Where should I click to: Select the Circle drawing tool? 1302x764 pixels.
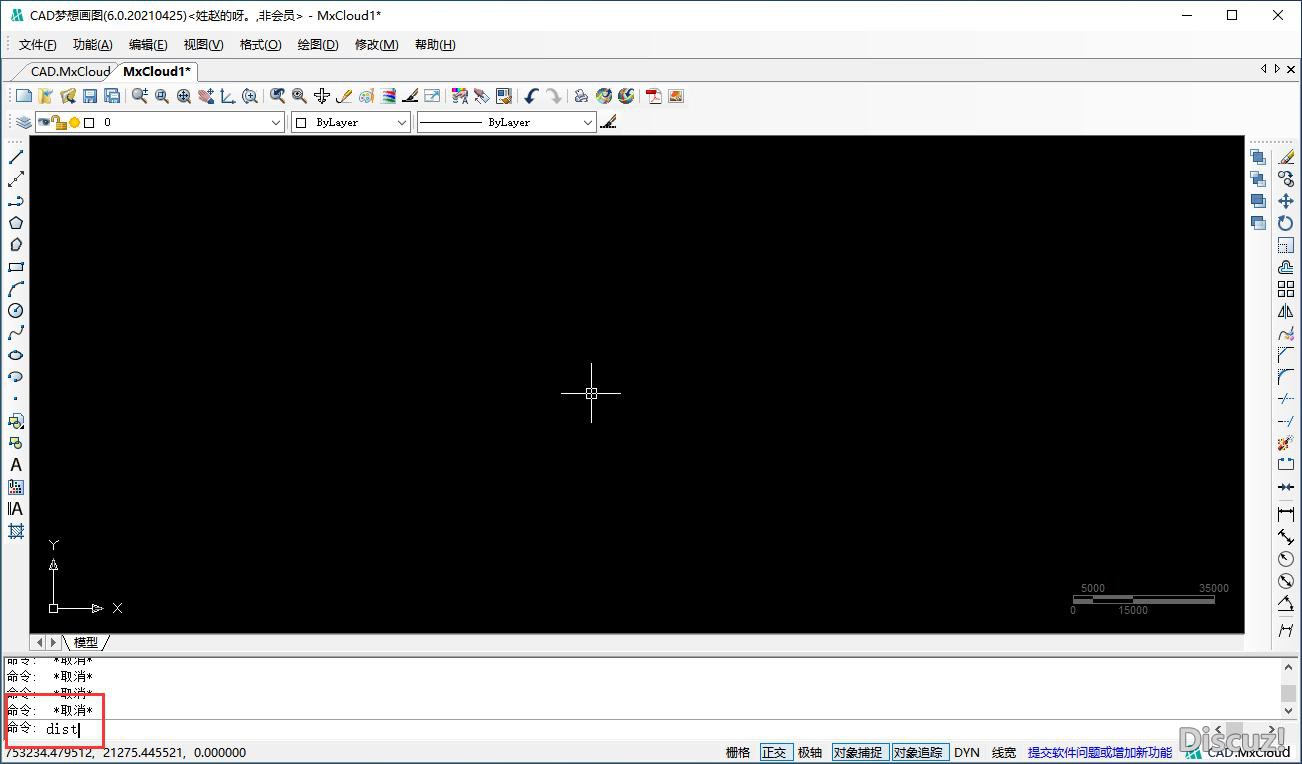click(16, 311)
